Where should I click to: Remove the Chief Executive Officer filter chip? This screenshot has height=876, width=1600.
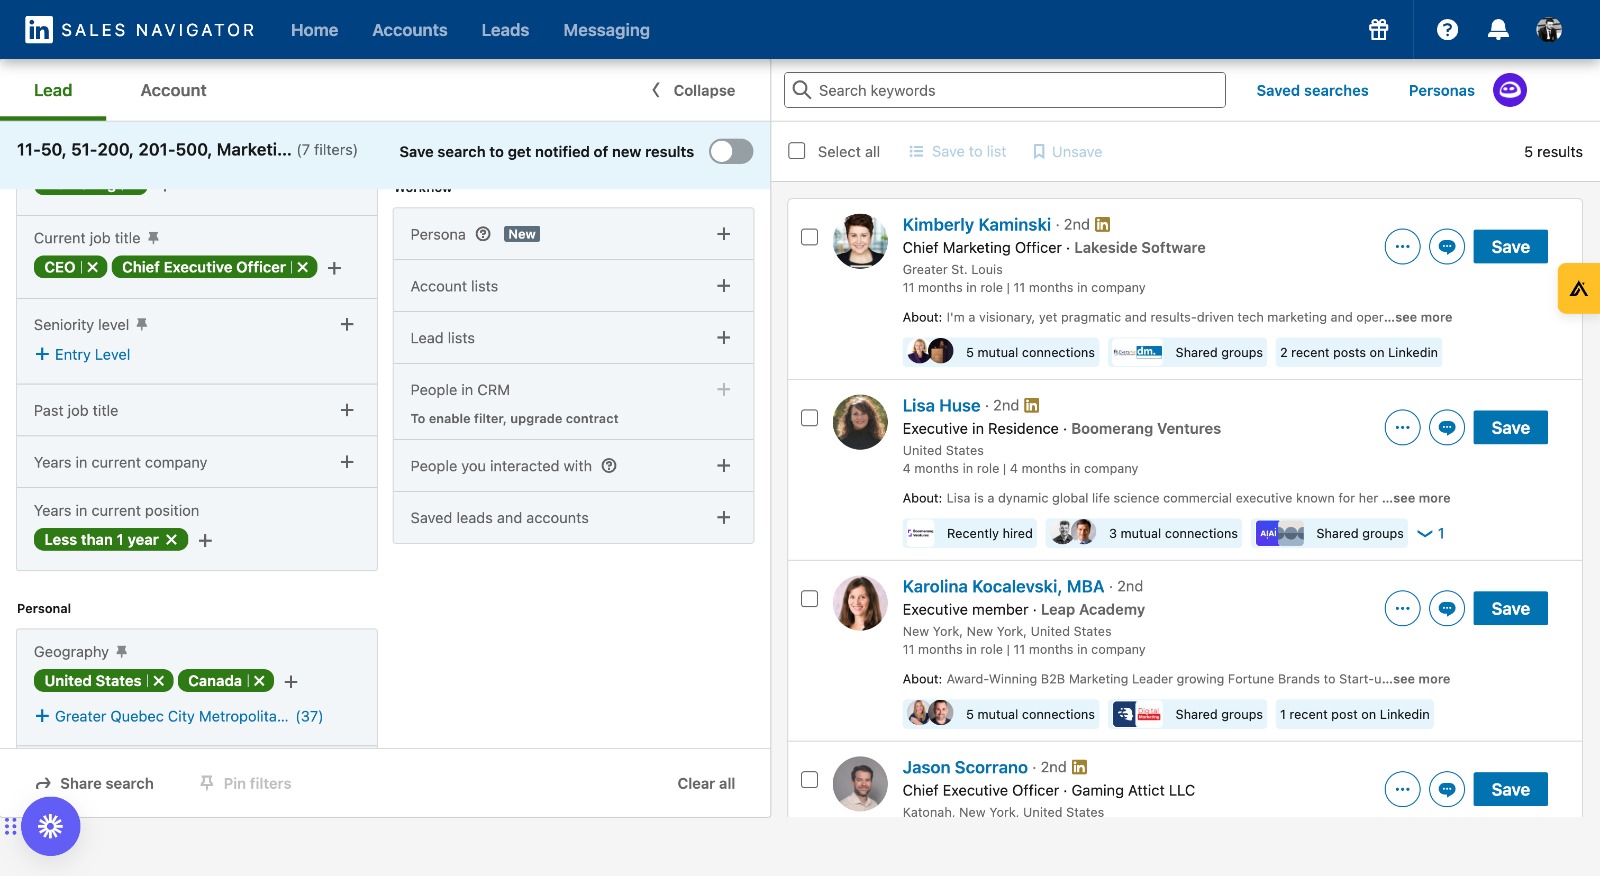(303, 267)
